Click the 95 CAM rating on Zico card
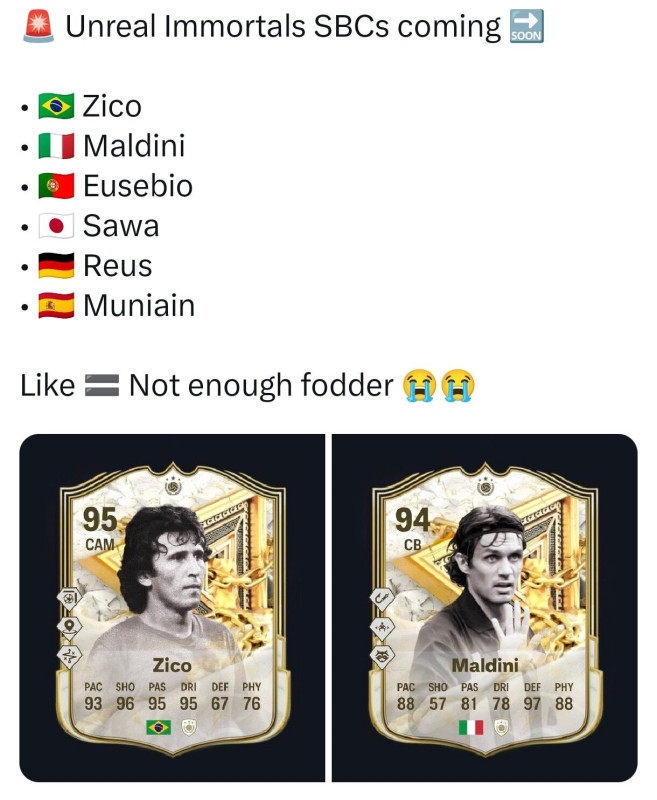The height and width of the screenshot is (800, 657). [100, 529]
